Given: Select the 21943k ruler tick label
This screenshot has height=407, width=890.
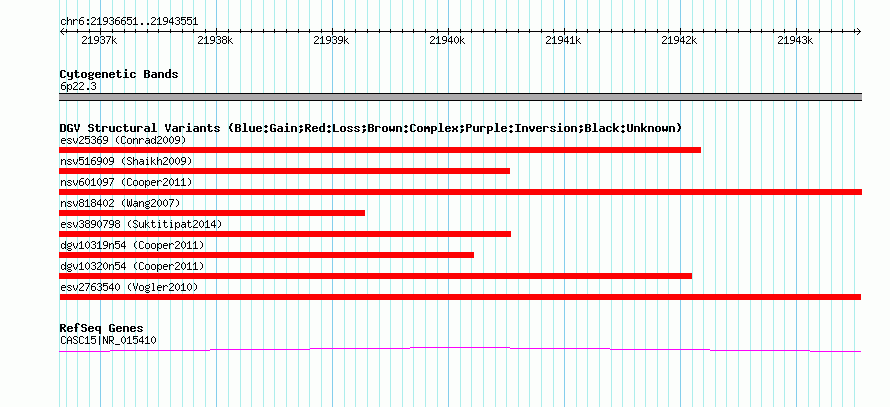Looking at the screenshot, I should 795,40.
